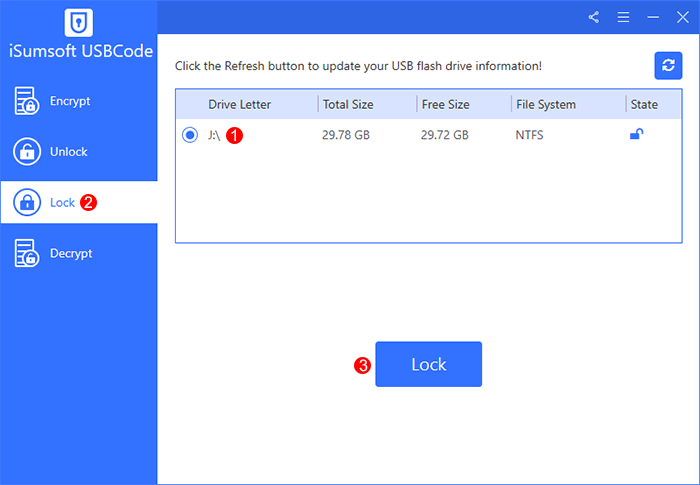
Task: Open the share options icon
Action: (x=593, y=17)
